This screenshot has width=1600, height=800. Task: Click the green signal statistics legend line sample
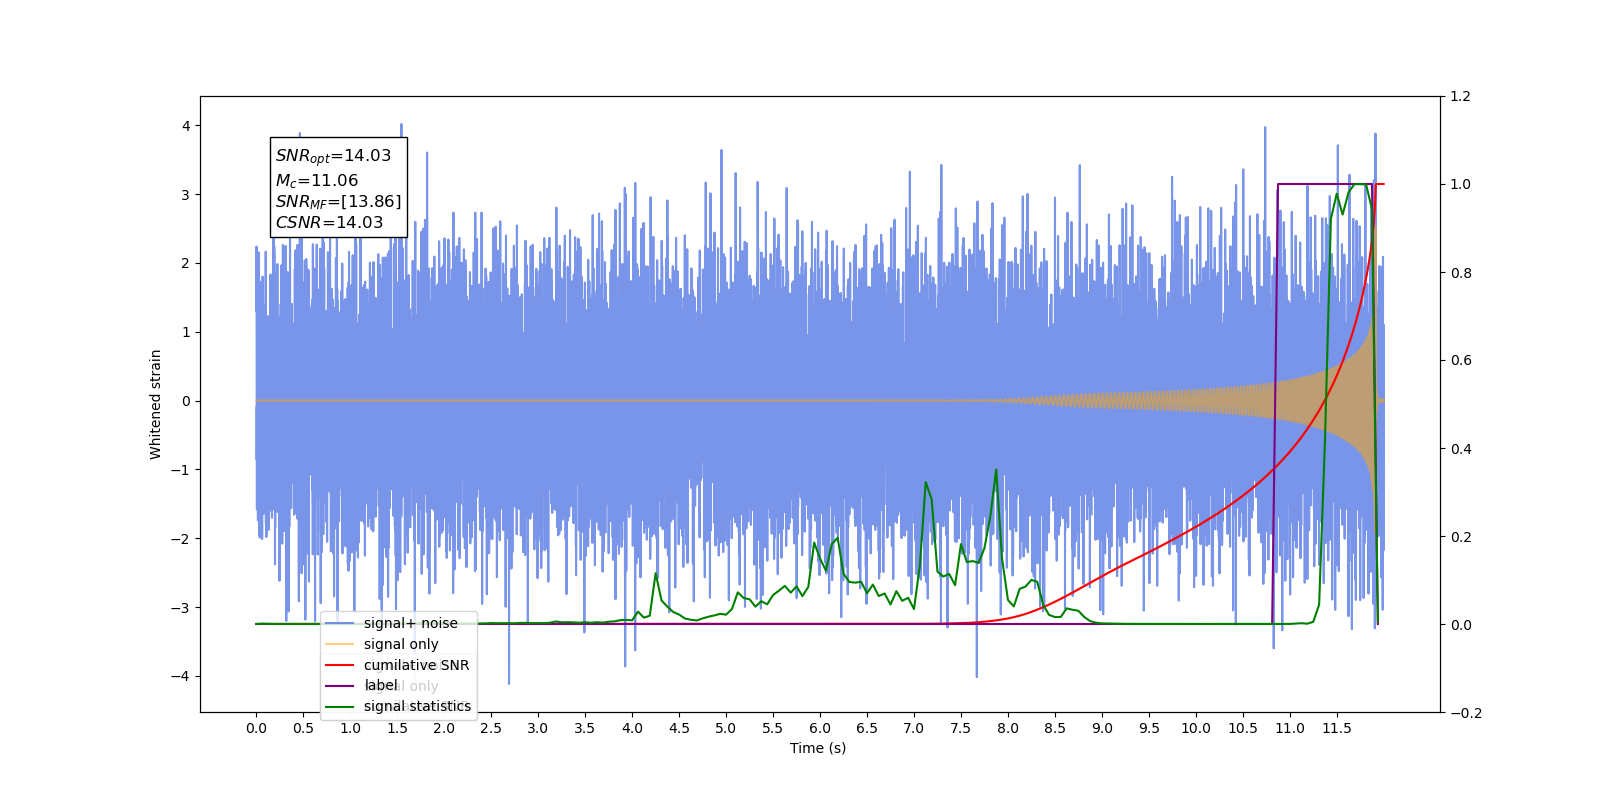pyautogui.click(x=340, y=707)
